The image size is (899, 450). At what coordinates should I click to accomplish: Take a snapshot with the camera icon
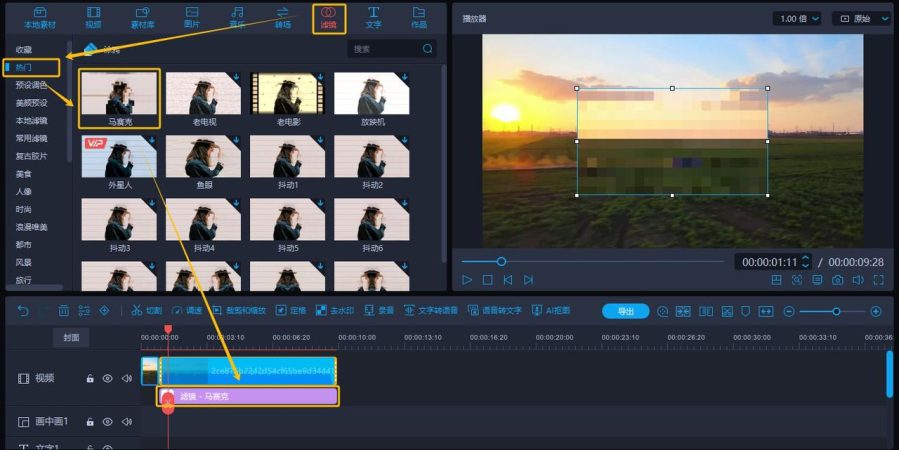tap(838, 280)
